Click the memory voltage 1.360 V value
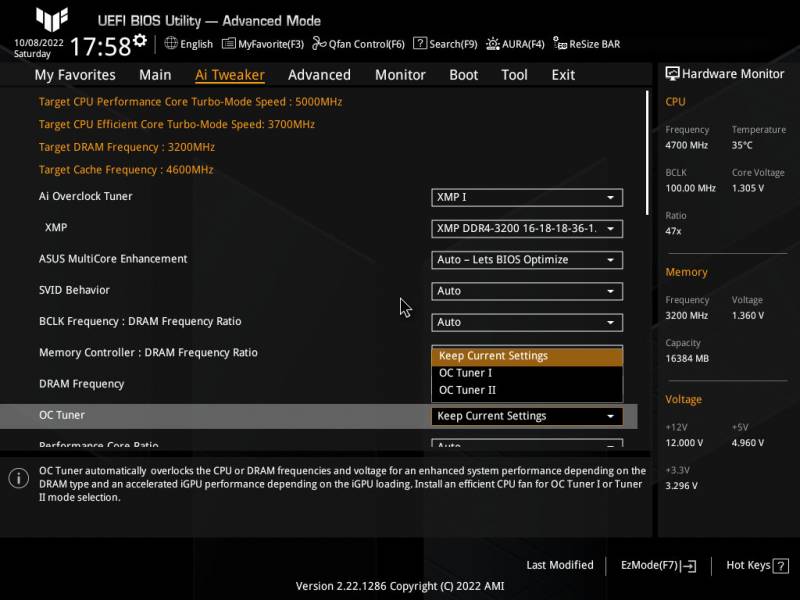Viewport: 800px width, 600px height. point(747,316)
